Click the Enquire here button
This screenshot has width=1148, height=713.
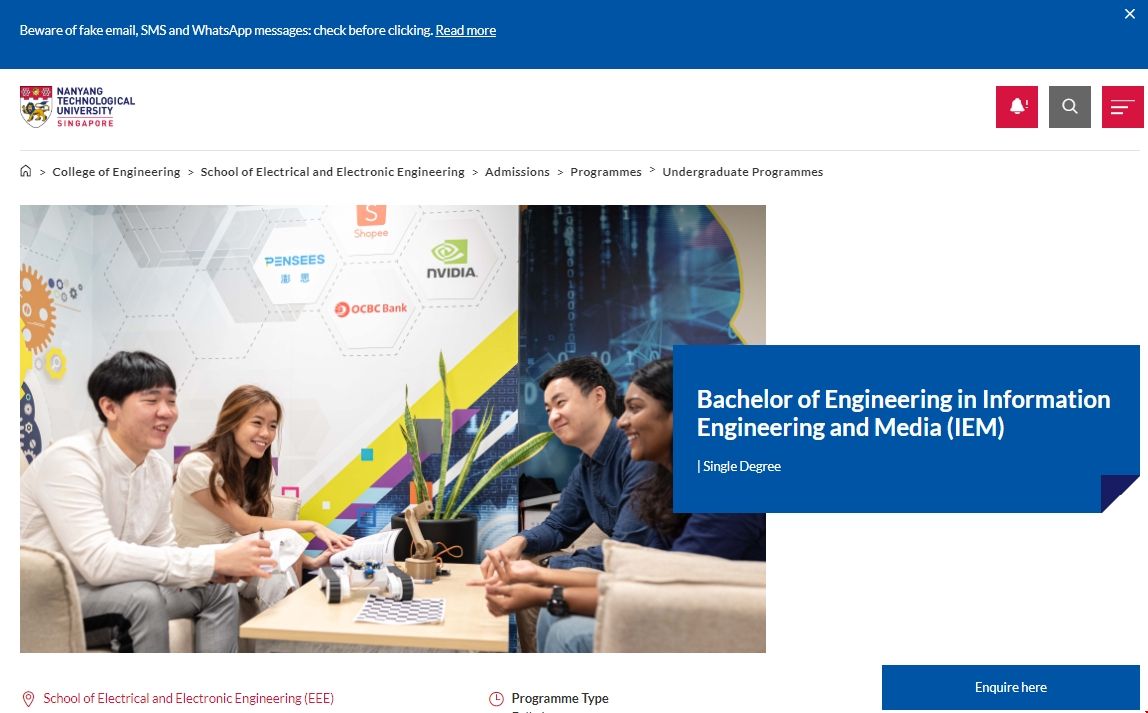(x=1010, y=687)
